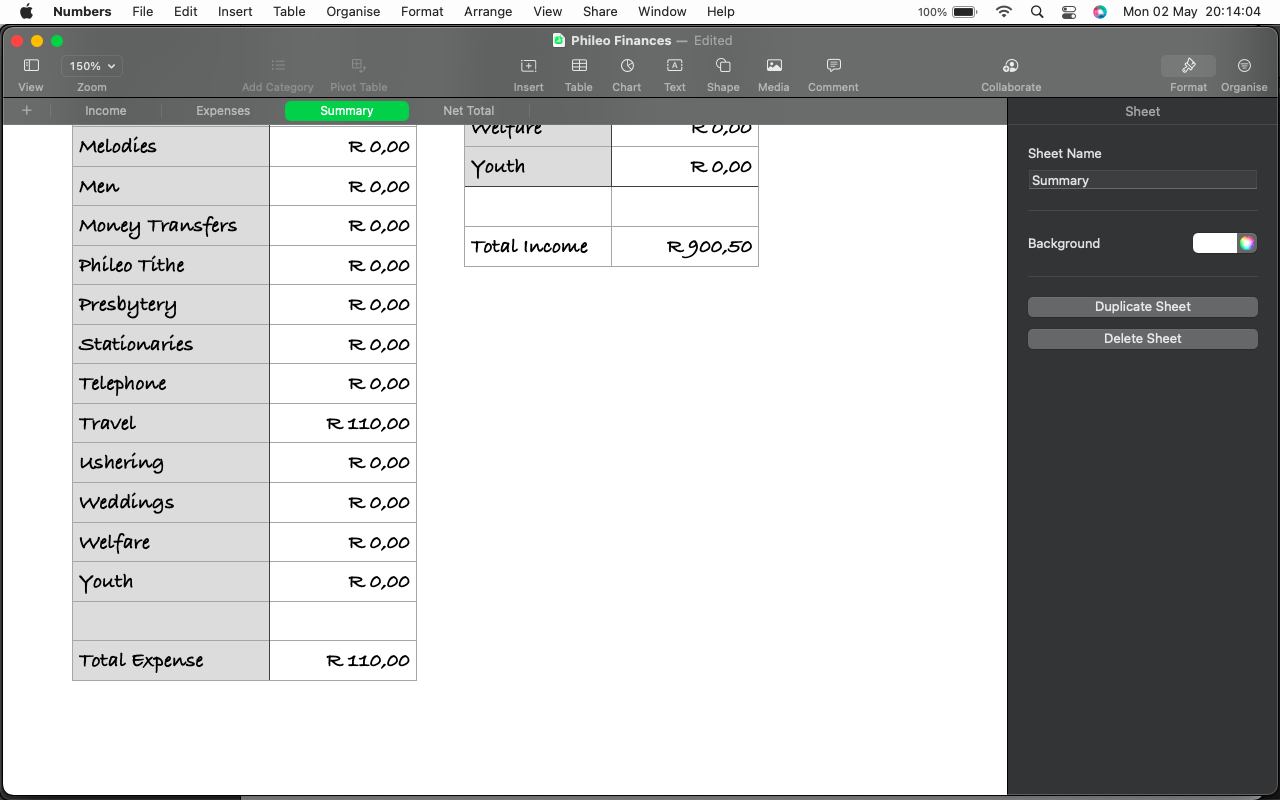
Task: Click the Delete Sheet button
Action: click(1142, 339)
